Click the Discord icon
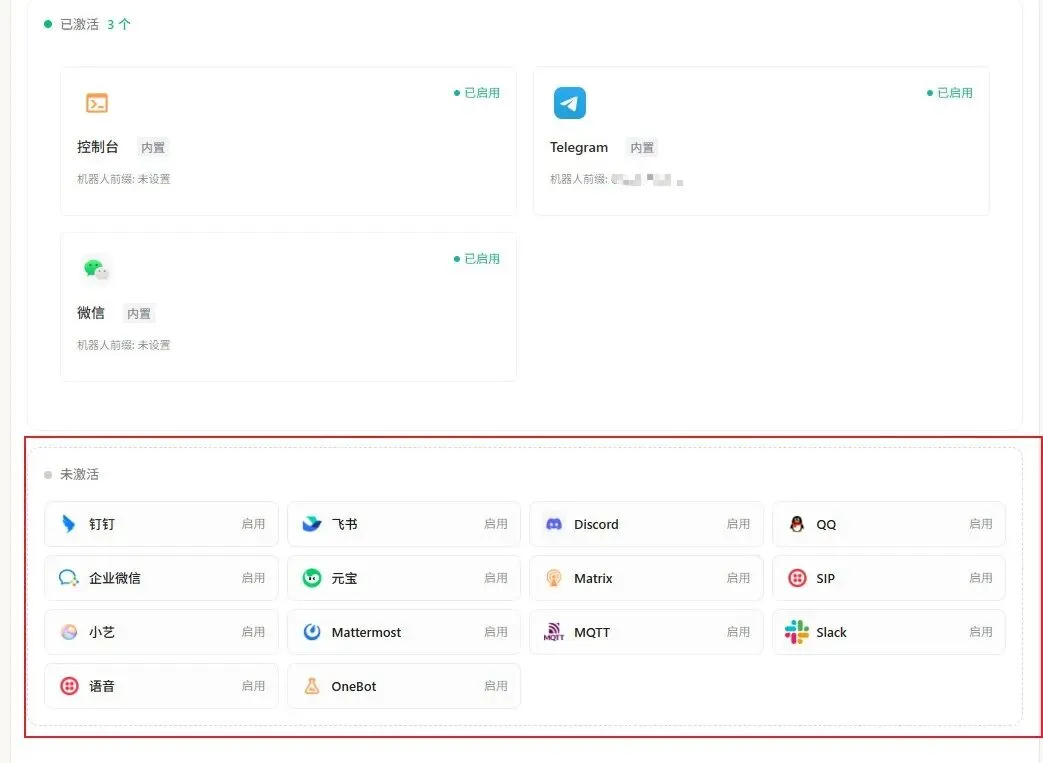 click(554, 524)
